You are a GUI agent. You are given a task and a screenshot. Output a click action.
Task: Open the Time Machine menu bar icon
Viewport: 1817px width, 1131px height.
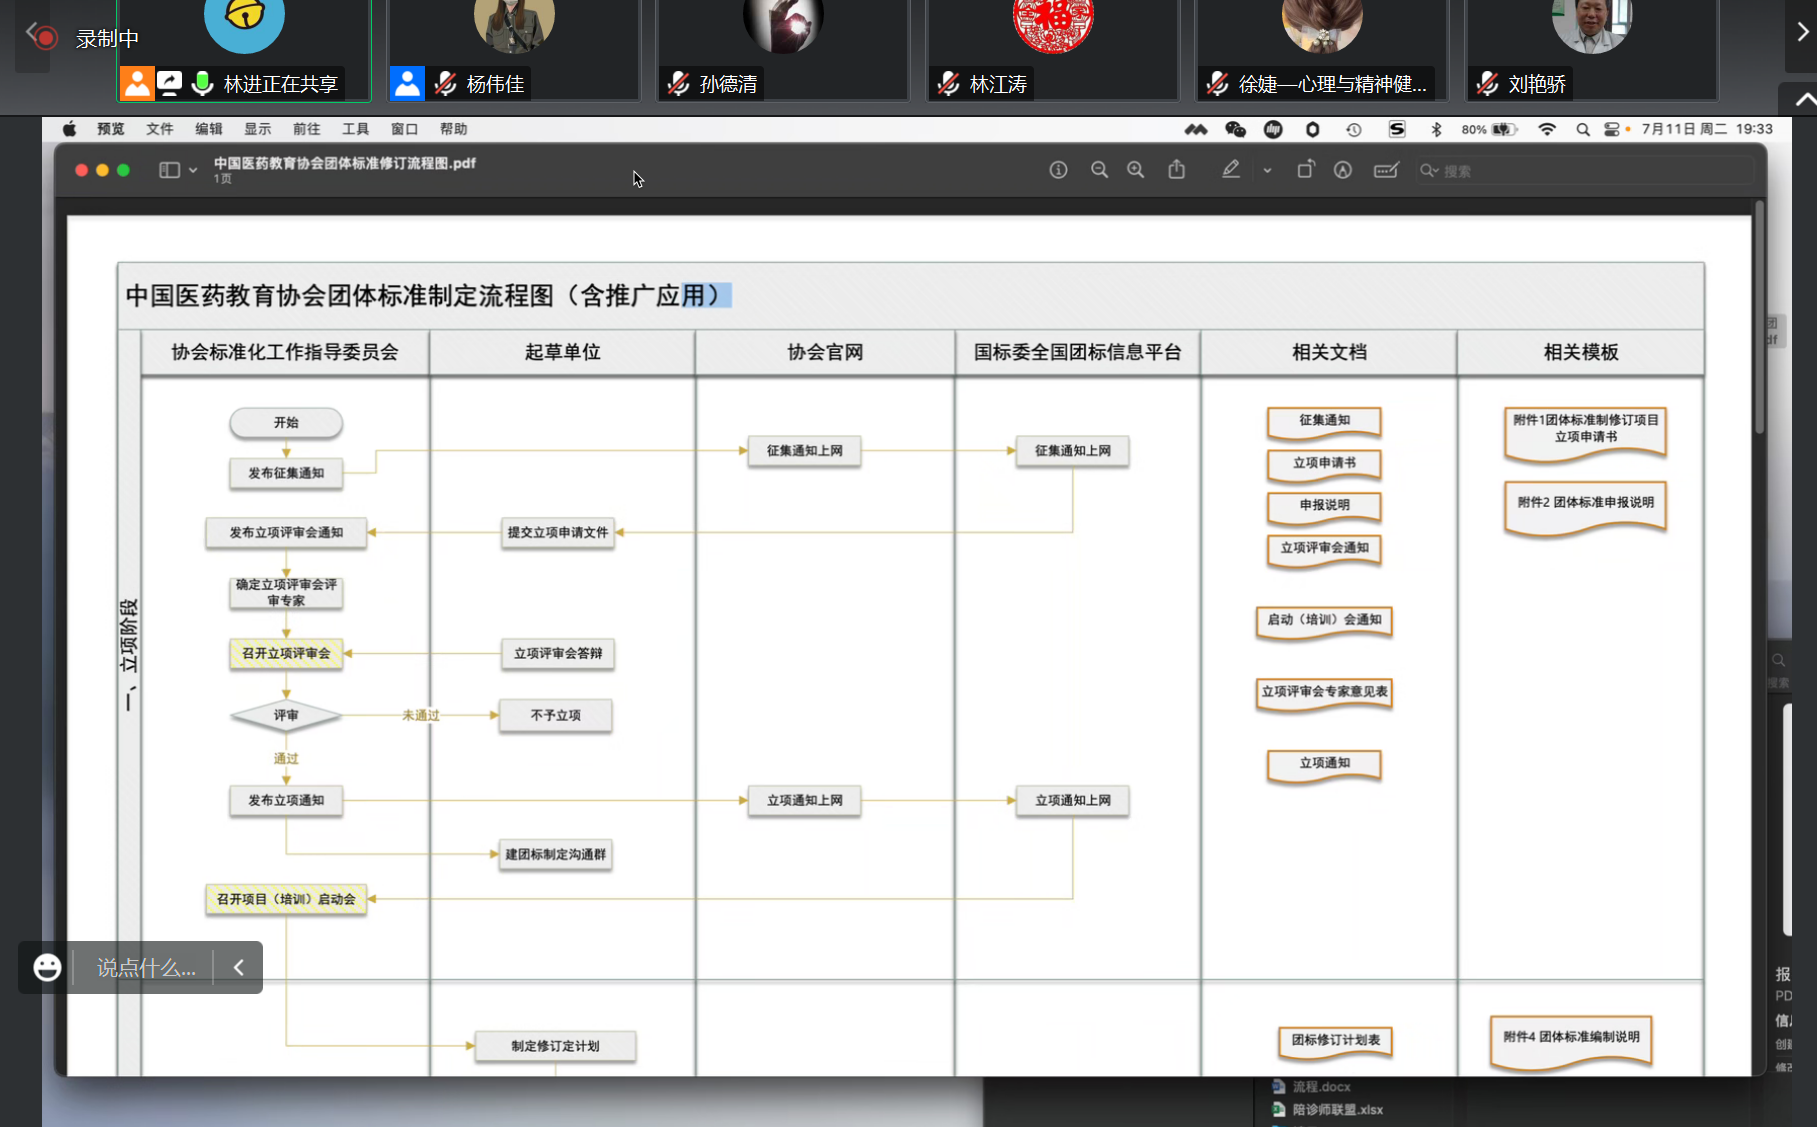pyautogui.click(x=1354, y=129)
